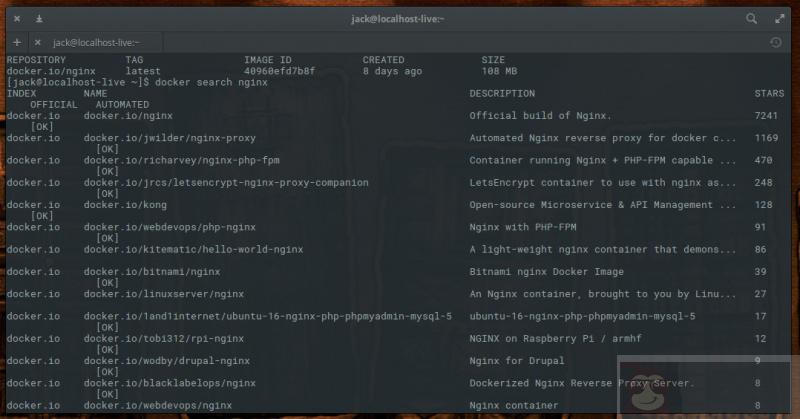Click the window title jack@localhost-live:~

point(398,19)
